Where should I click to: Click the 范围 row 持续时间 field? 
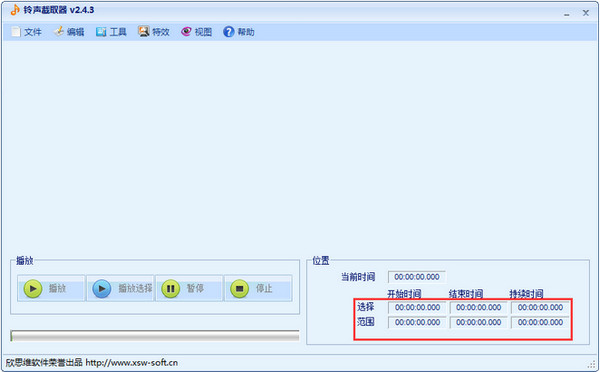(x=540, y=322)
